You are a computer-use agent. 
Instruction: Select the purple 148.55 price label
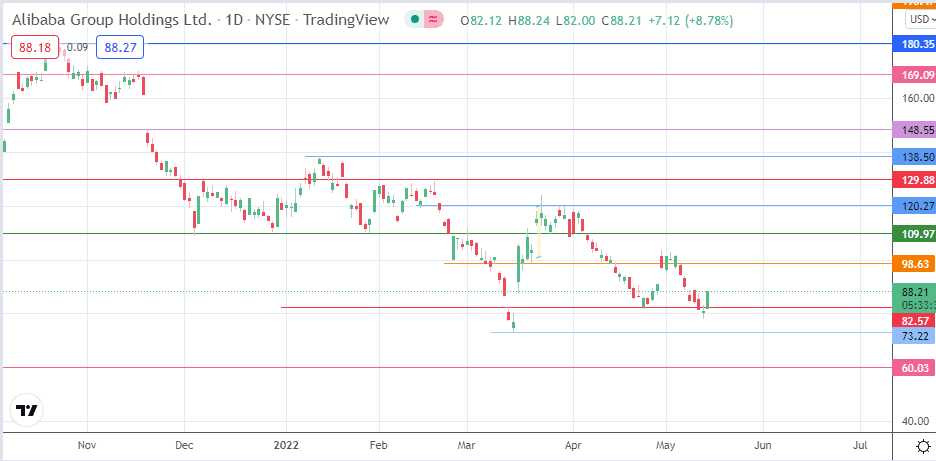(914, 130)
